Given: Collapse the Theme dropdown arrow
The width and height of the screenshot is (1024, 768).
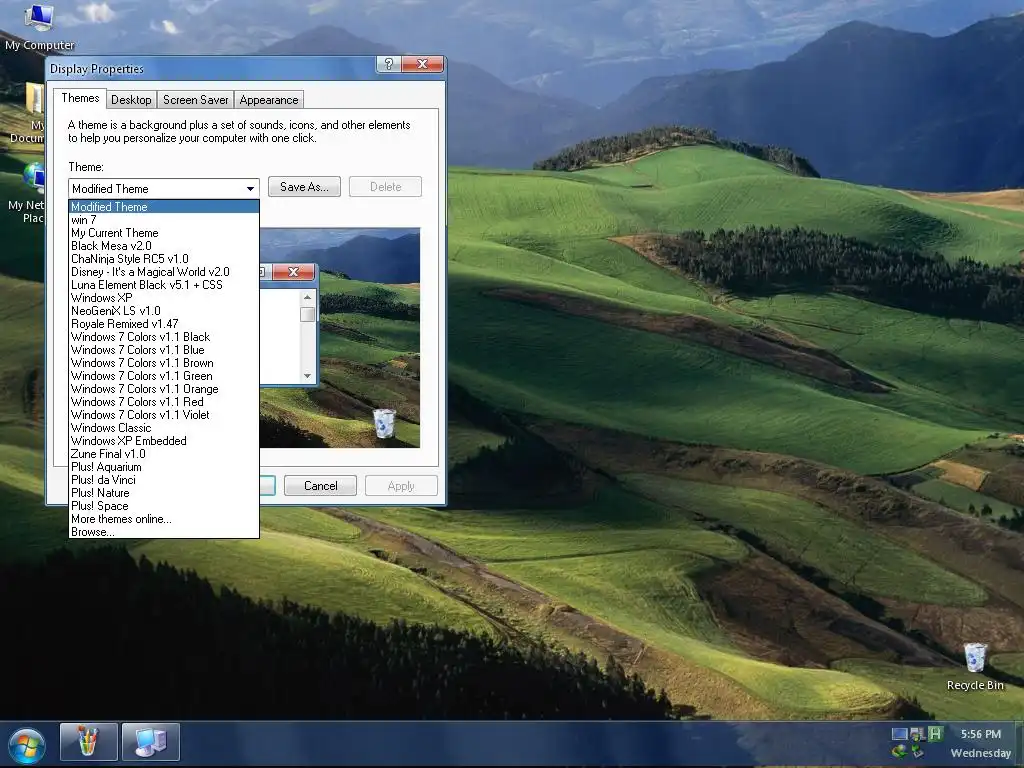Looking at the screenshot, I should tap(250, 189).
